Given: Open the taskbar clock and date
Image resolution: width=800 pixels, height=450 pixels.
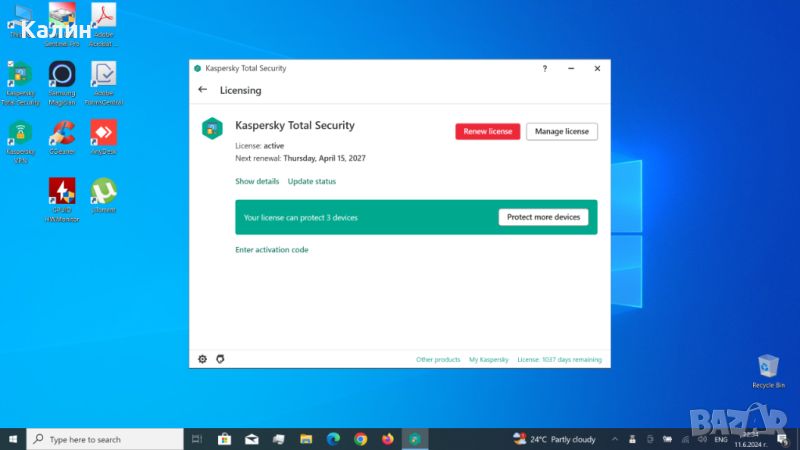Looking at the screenshot, I should pos(750,439).
